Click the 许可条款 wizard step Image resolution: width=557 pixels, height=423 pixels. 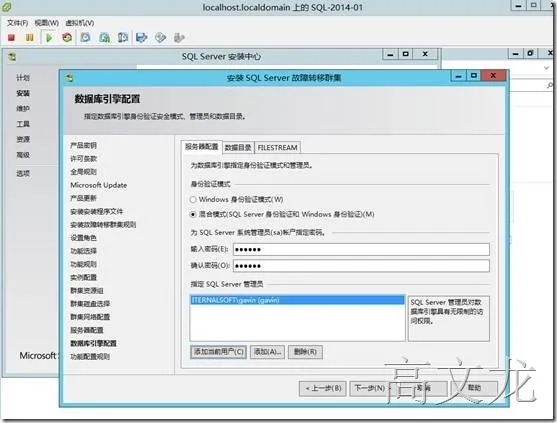click(x=83, y=158)
